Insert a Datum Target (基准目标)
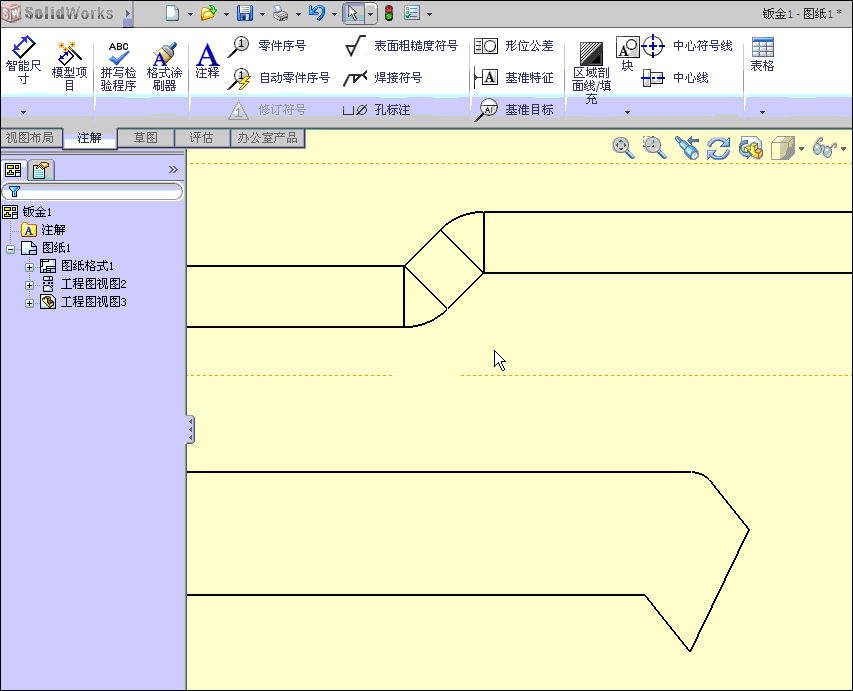853x691 pixels. (514, 110)
